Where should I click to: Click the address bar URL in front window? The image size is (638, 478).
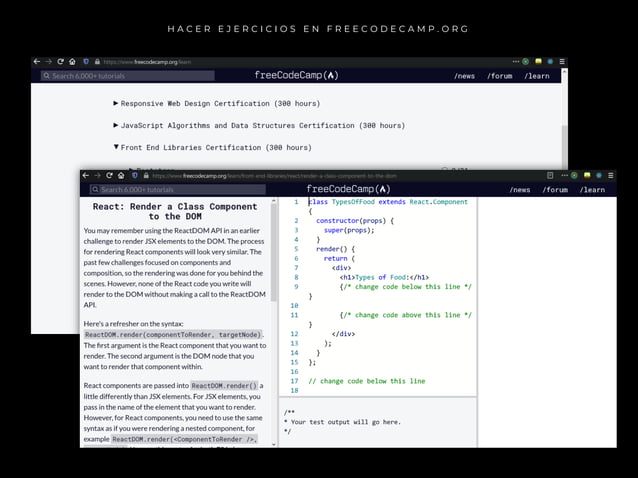[275, 176]
